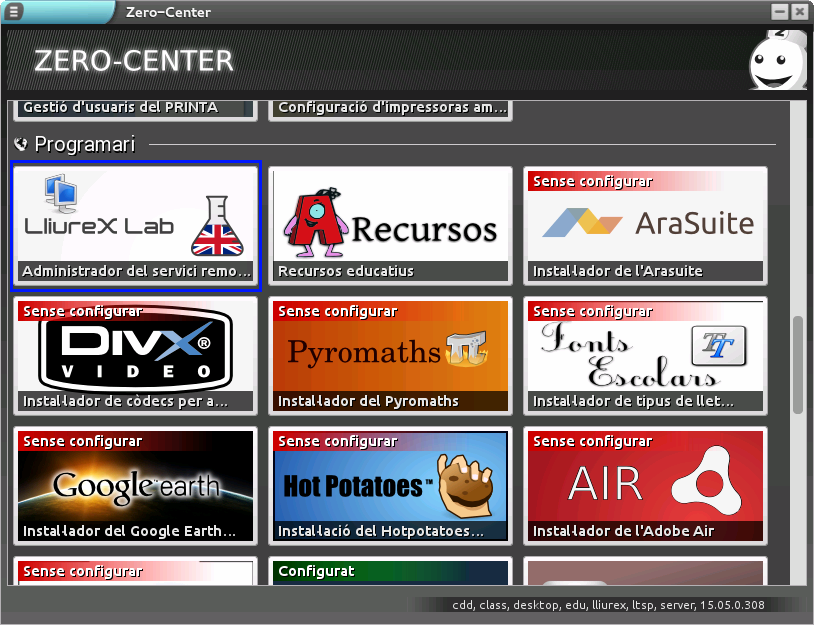This screenshot has width=814, height=625.
Task: Open the LliureX Lab remote service administrator
Action: (135, 226)
